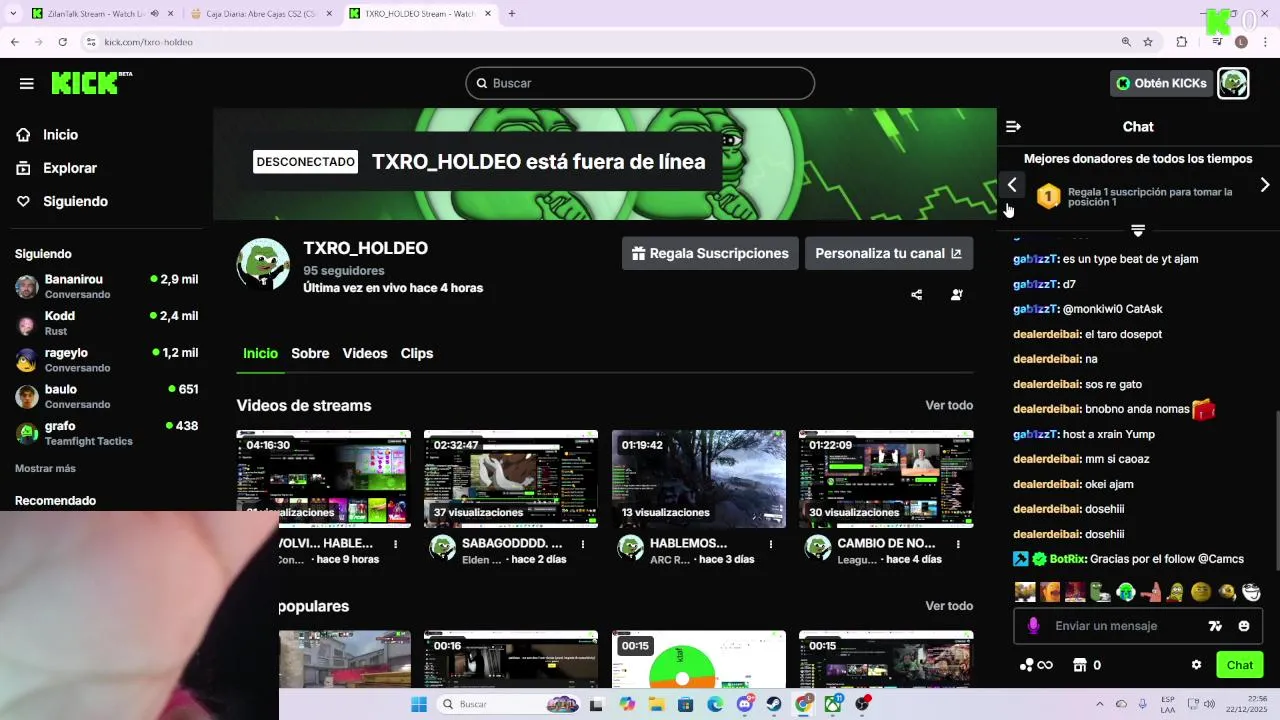Open browser extensions puzzle icon
The image size is (1280, 720).
(x=1182, y=42)
